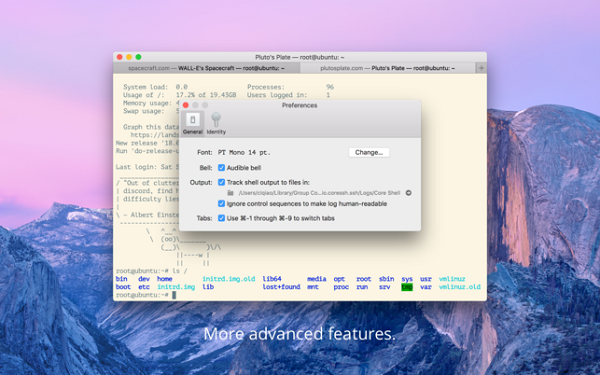Switch to Pluto's Plate tab
The width and height of the screenshot is (600, 375).
[x=388, y=68]
